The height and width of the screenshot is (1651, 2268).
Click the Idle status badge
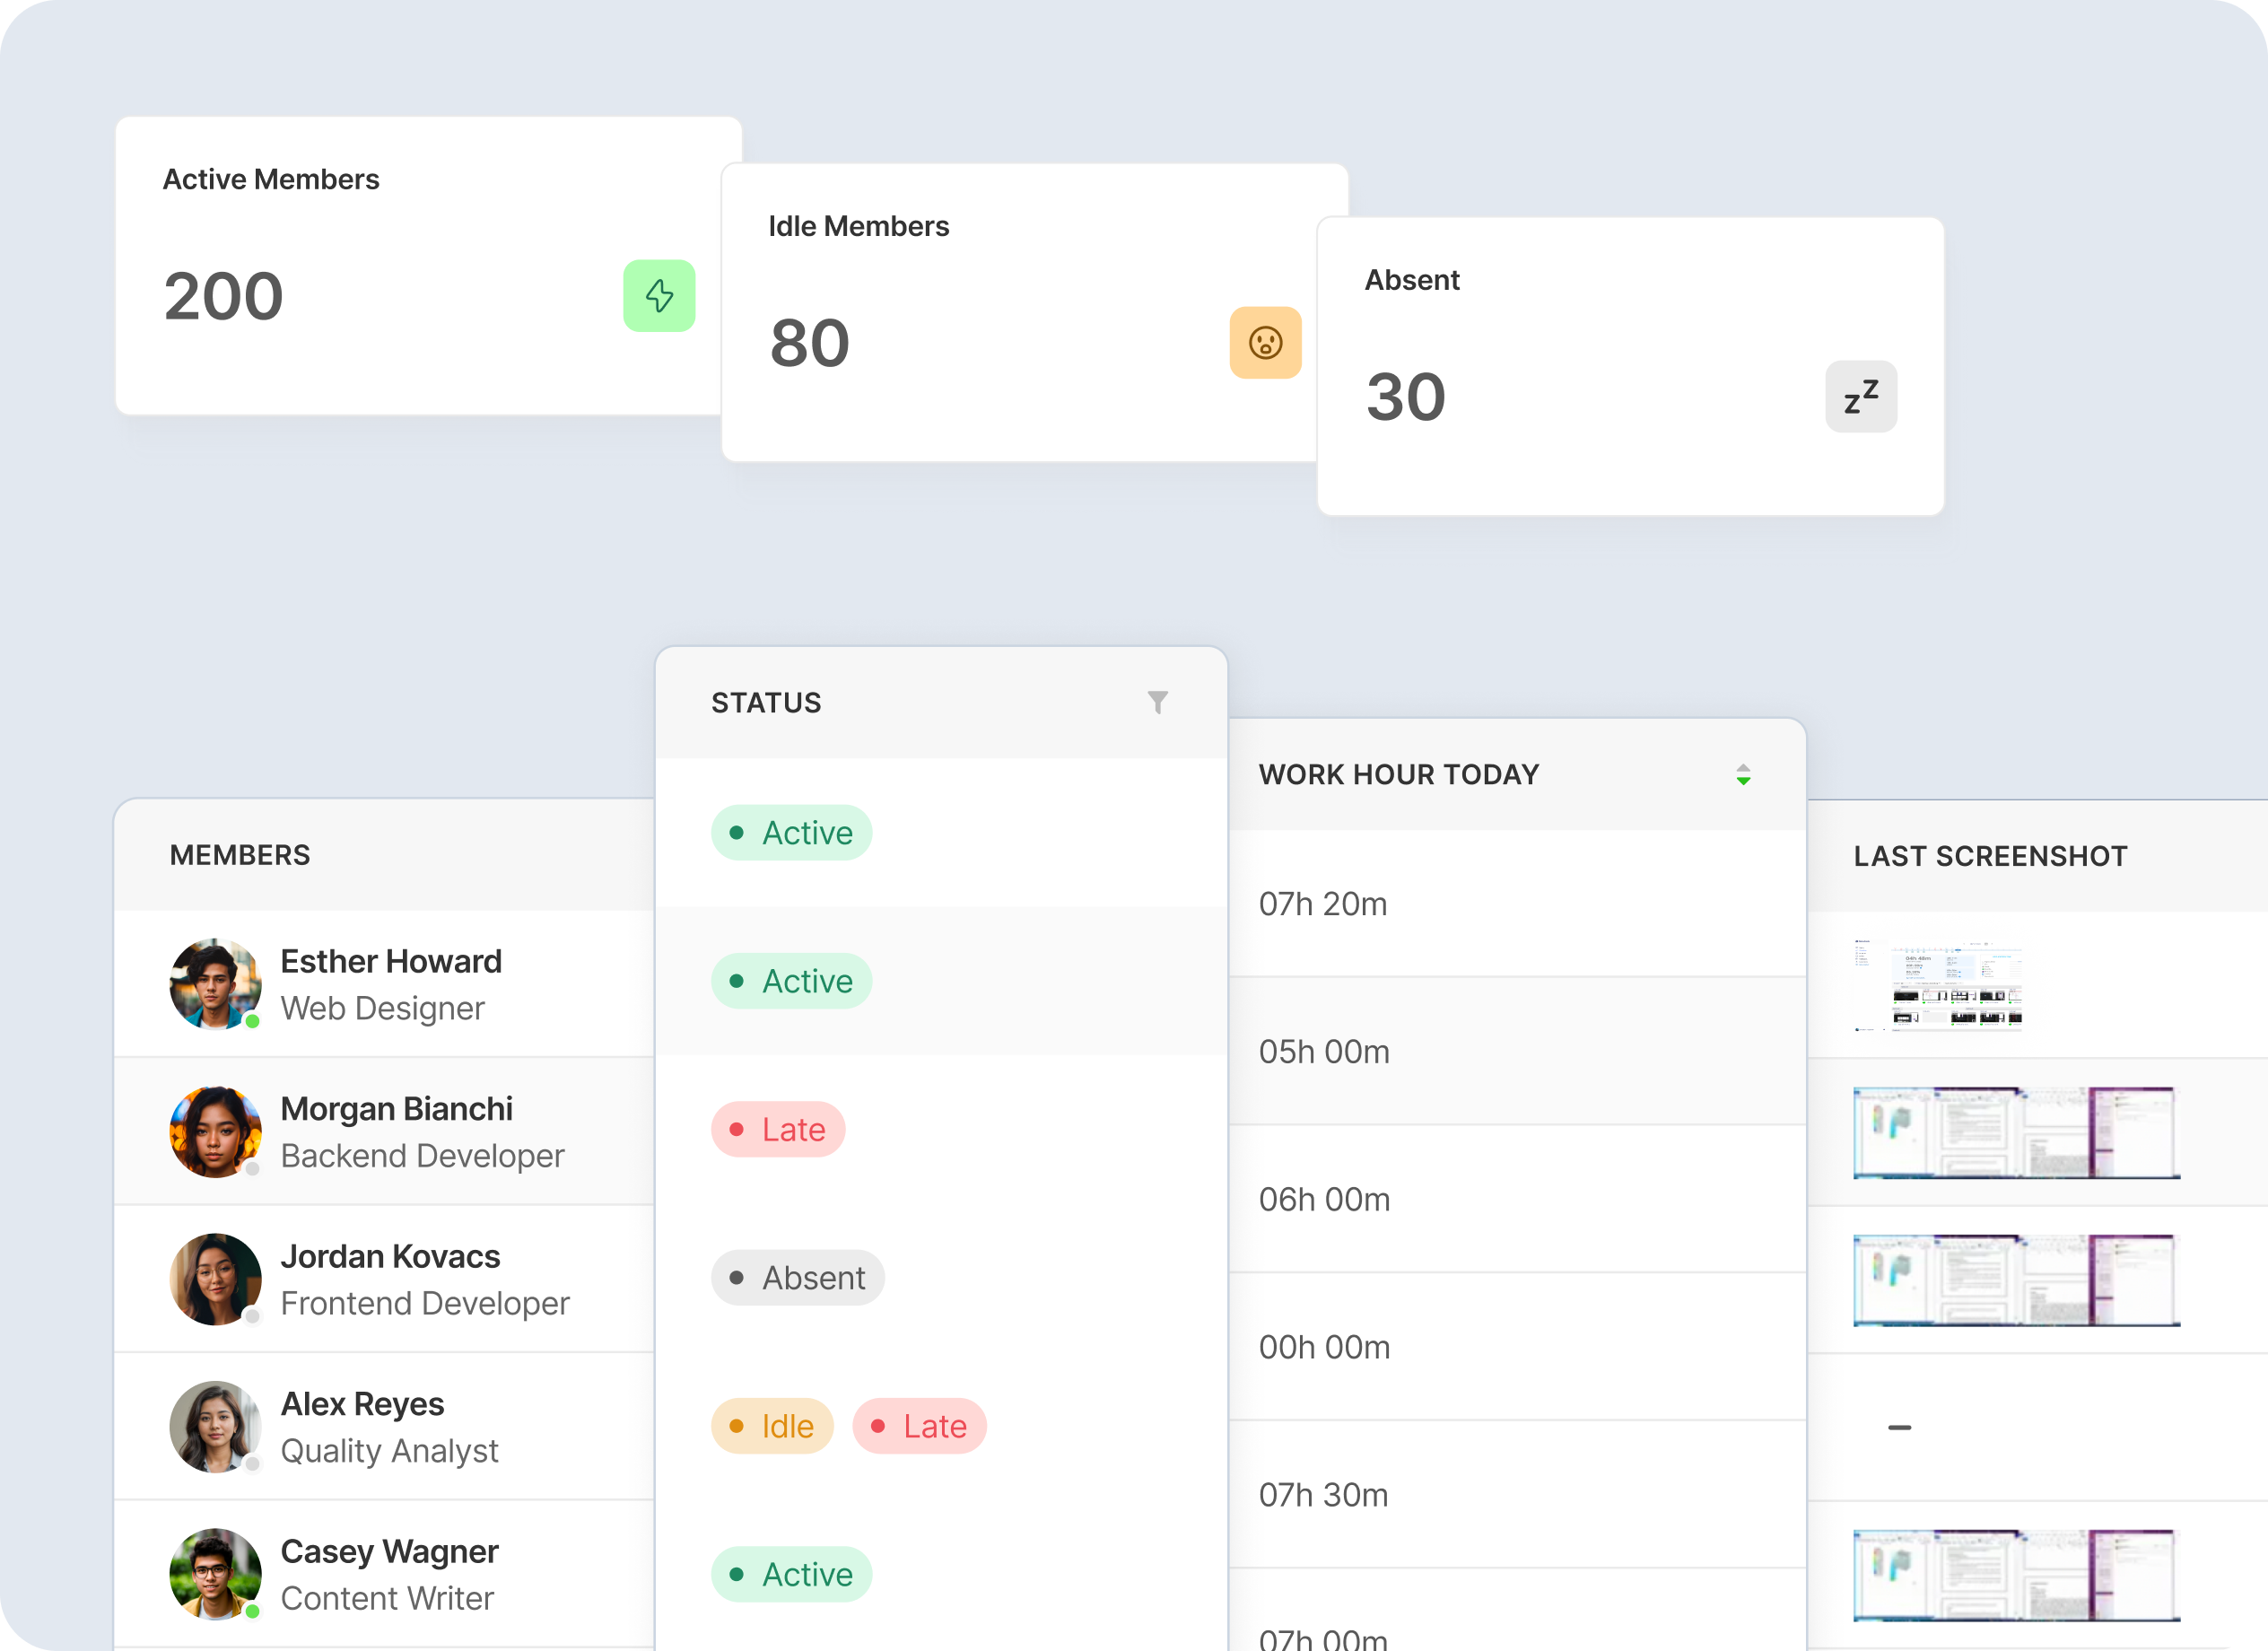(772, 1426)
